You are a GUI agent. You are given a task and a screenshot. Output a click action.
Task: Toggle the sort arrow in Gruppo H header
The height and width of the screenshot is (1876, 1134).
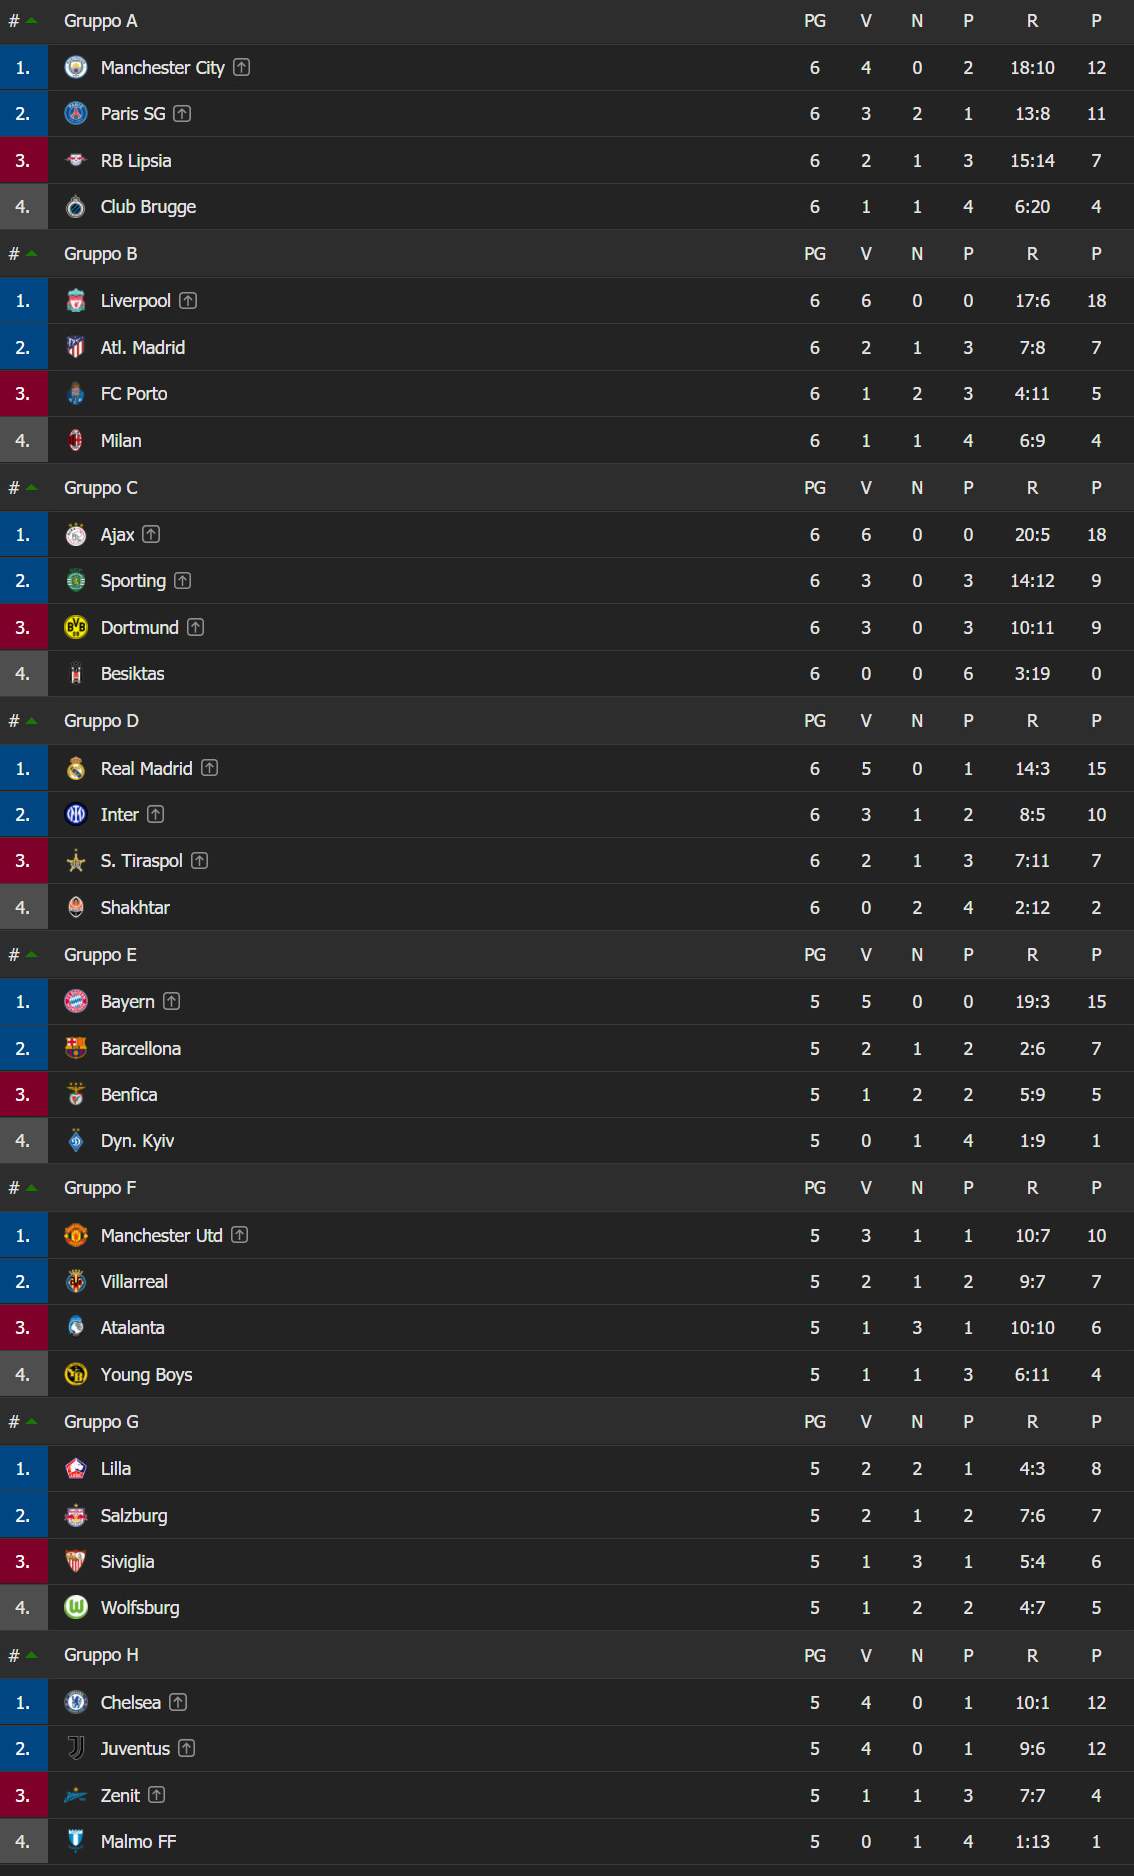(31, 1655)
